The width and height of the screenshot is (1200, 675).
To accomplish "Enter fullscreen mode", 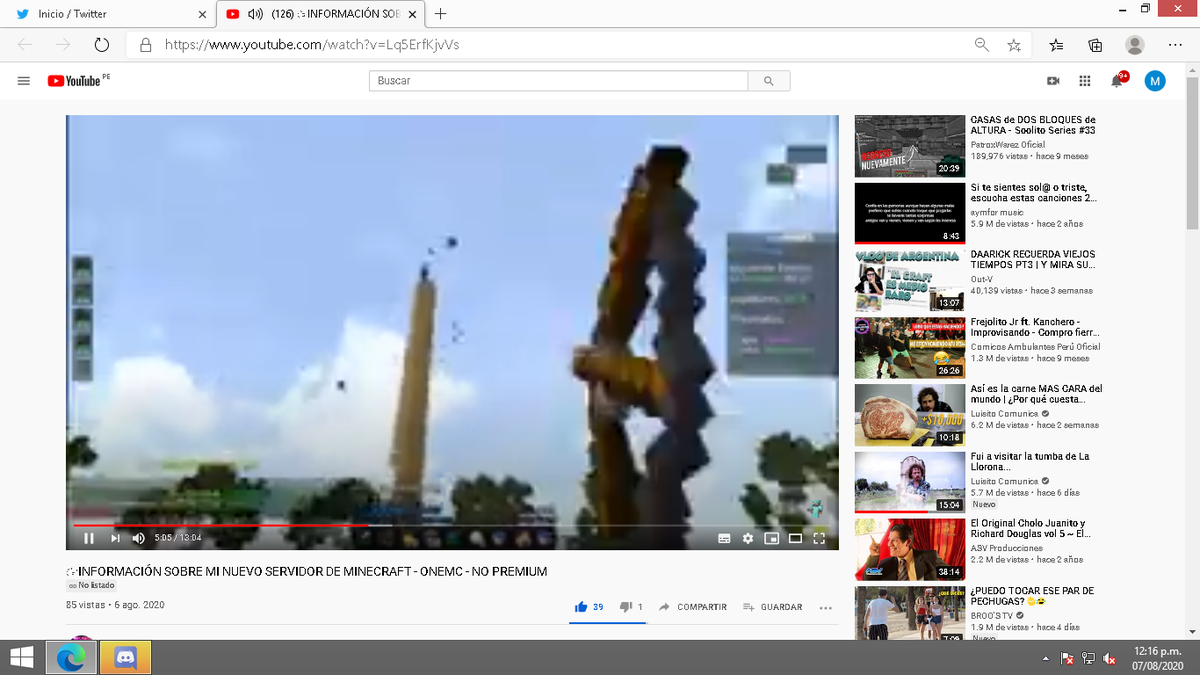I will click(819, 538).
